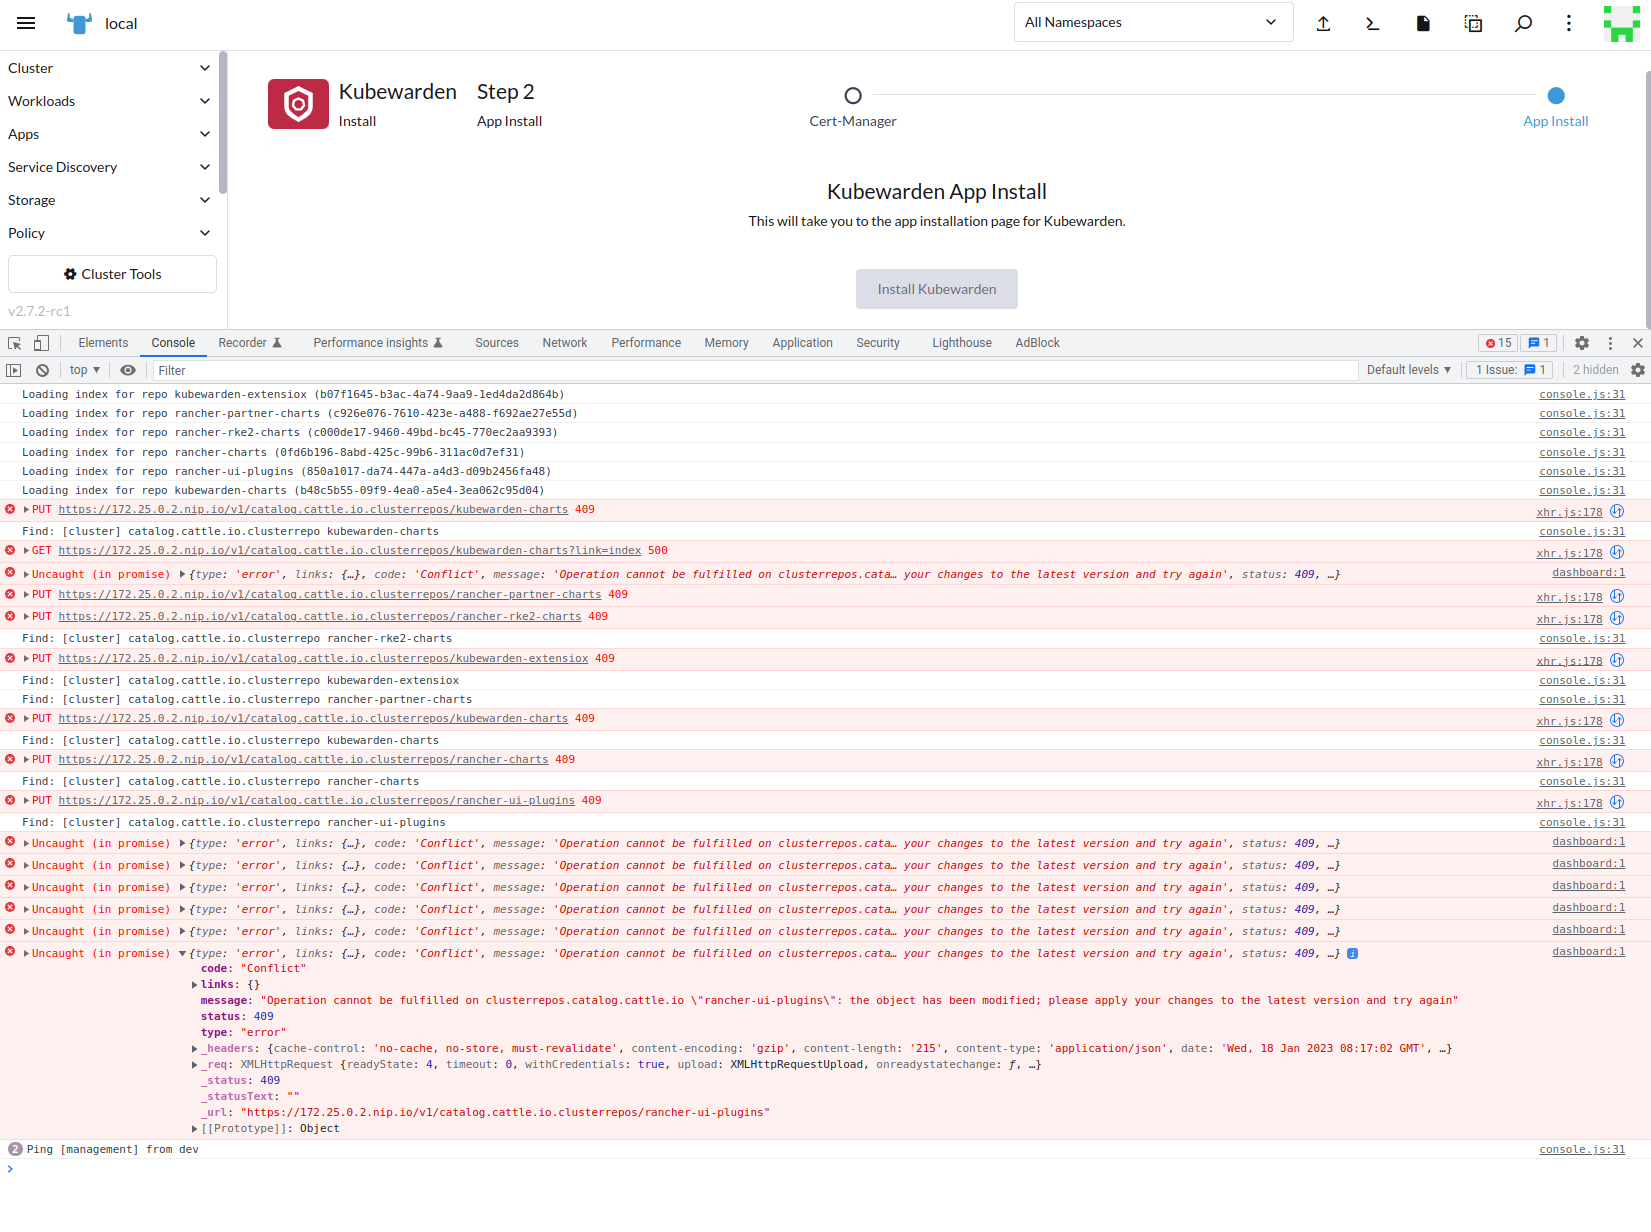Switch to the Network tab
Viewport: 1651px width, 1232px height.
point(564,343)
